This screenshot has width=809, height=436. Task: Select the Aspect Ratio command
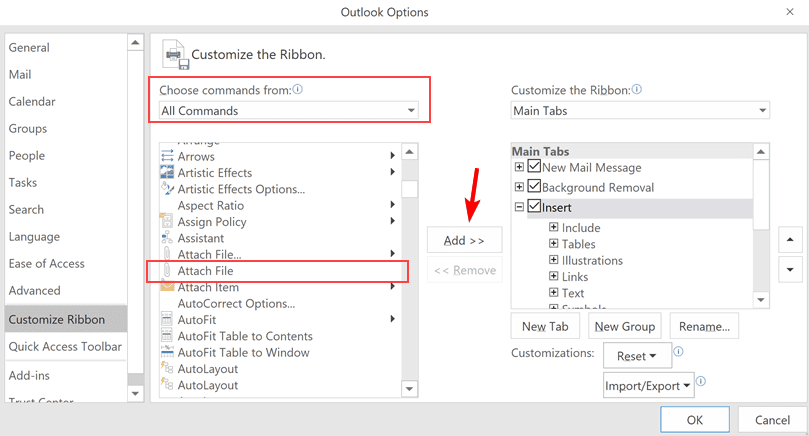tap(281, 205)
